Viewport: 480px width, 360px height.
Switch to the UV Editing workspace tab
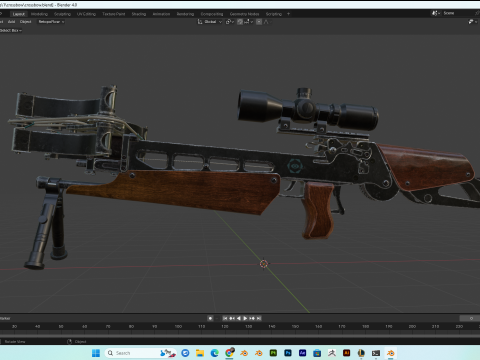tap(86, 14)
